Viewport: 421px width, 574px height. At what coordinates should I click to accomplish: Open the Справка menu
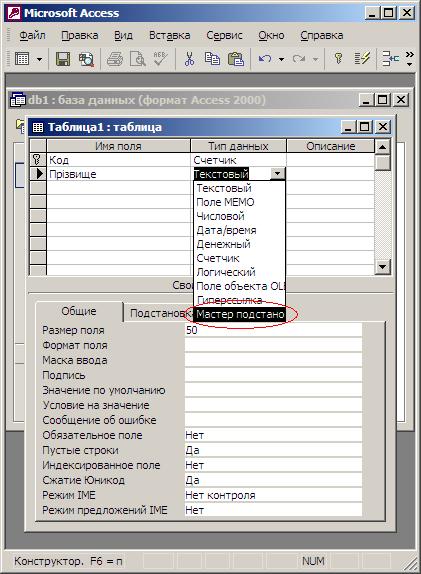(321, 35)
